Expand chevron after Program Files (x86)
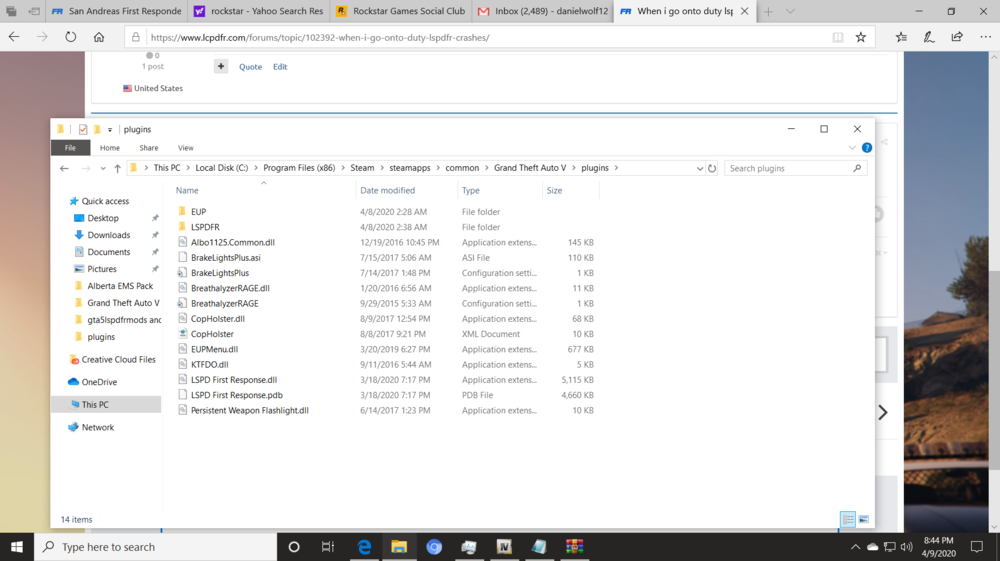The height and width of the screenshot is (561, 1000). coord(342,168)
